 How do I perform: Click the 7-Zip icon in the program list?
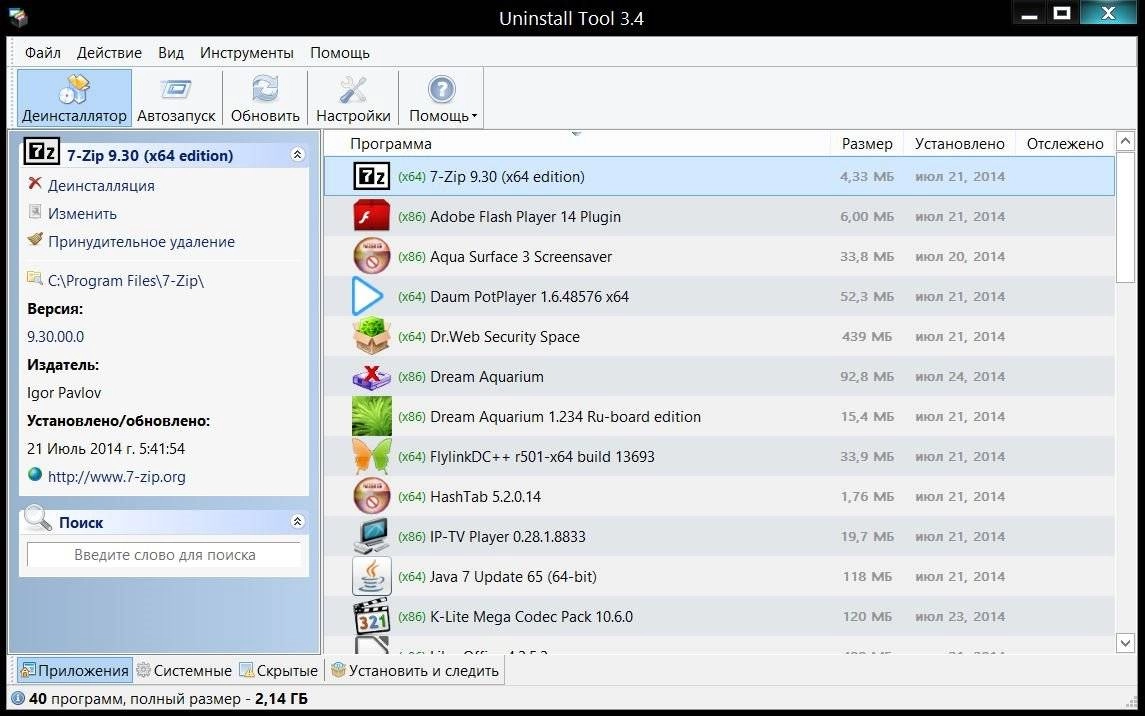click(x=372, y=177)
